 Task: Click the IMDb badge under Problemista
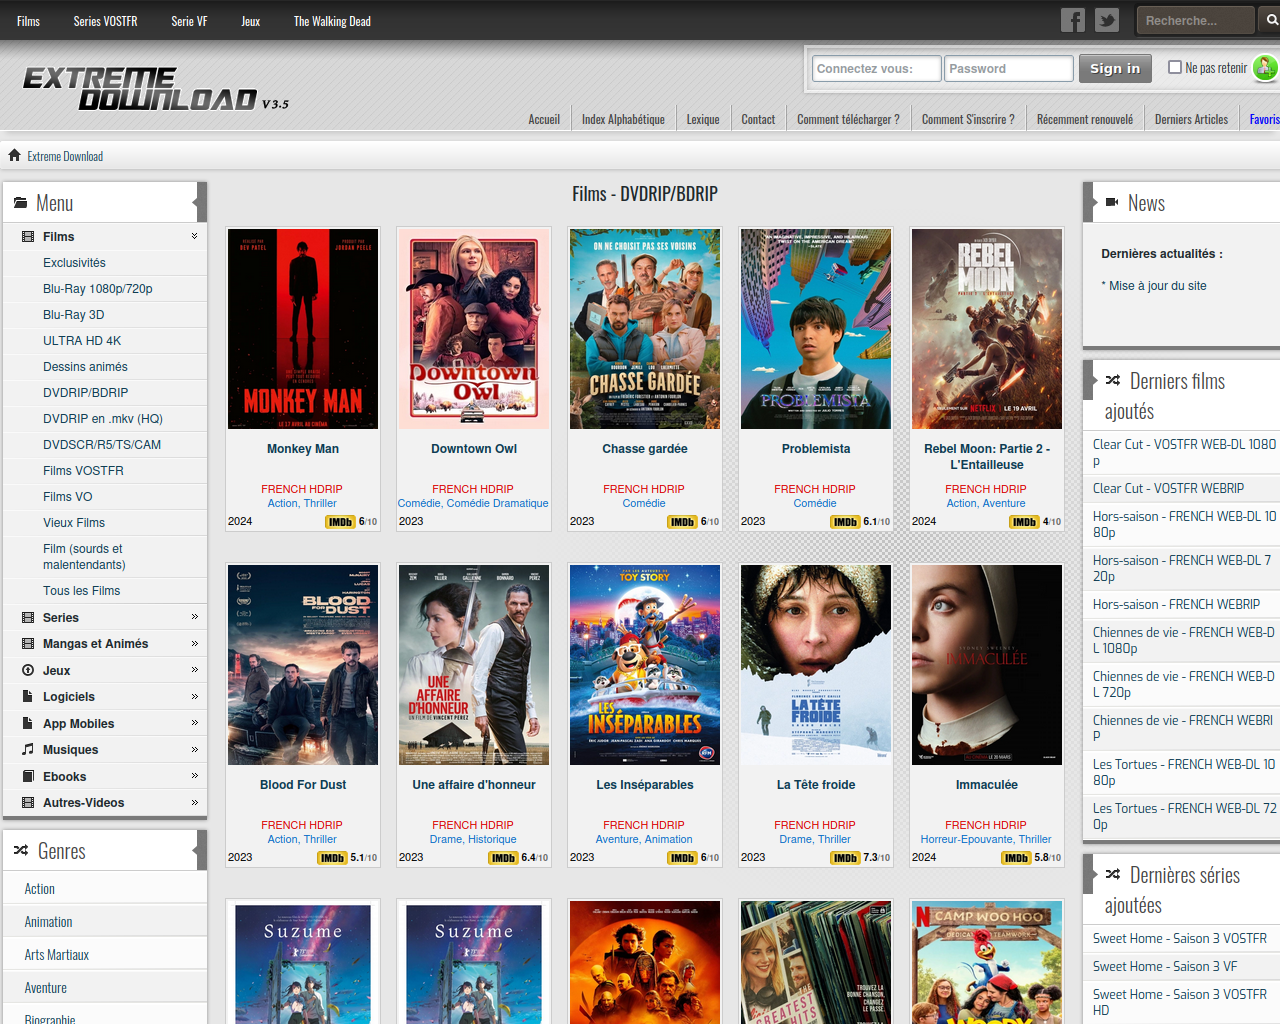tap(845, 522)
